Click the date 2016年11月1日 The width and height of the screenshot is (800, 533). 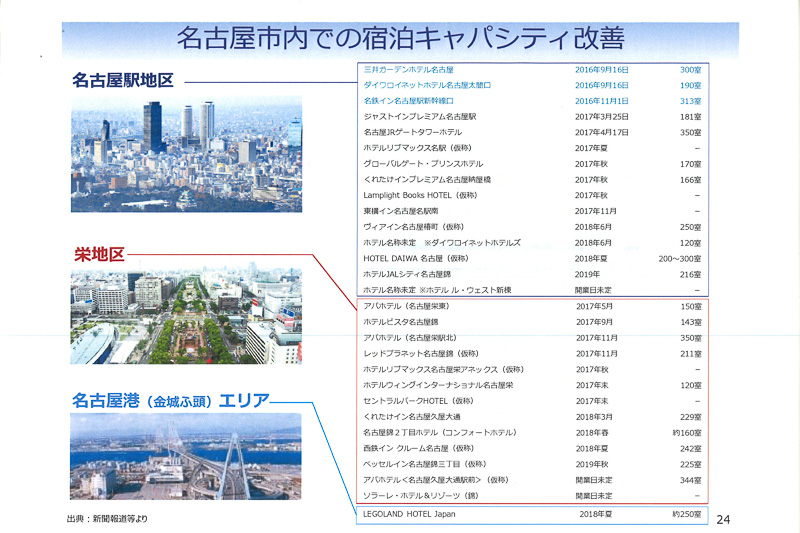coord(602,101)
